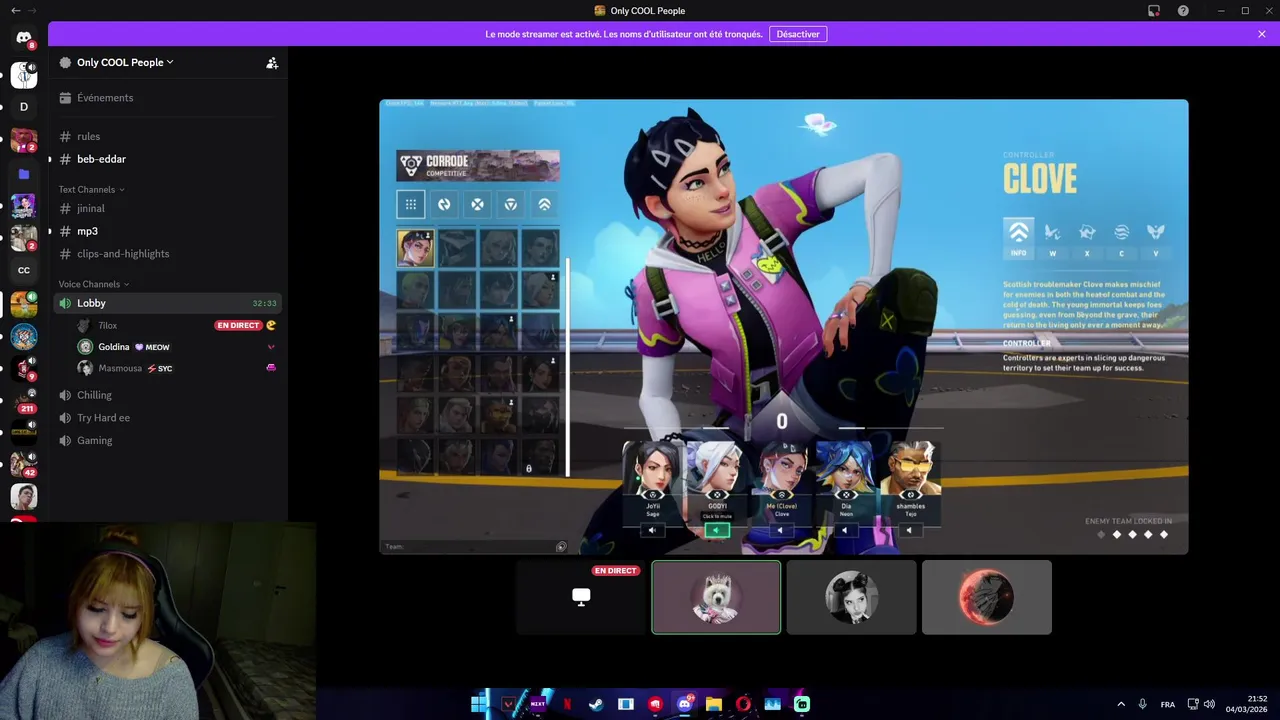
Task: Select highlighted Clove portrait in agent grid
Action: click(x=415, y=248)
